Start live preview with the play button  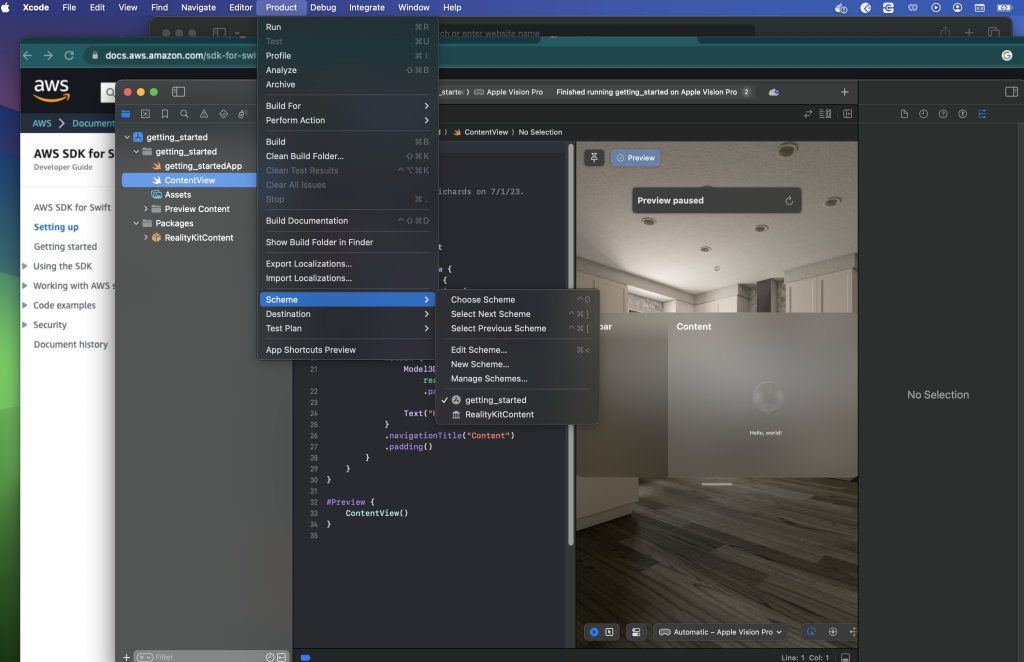pyautogui.click(x=594, y=632)
